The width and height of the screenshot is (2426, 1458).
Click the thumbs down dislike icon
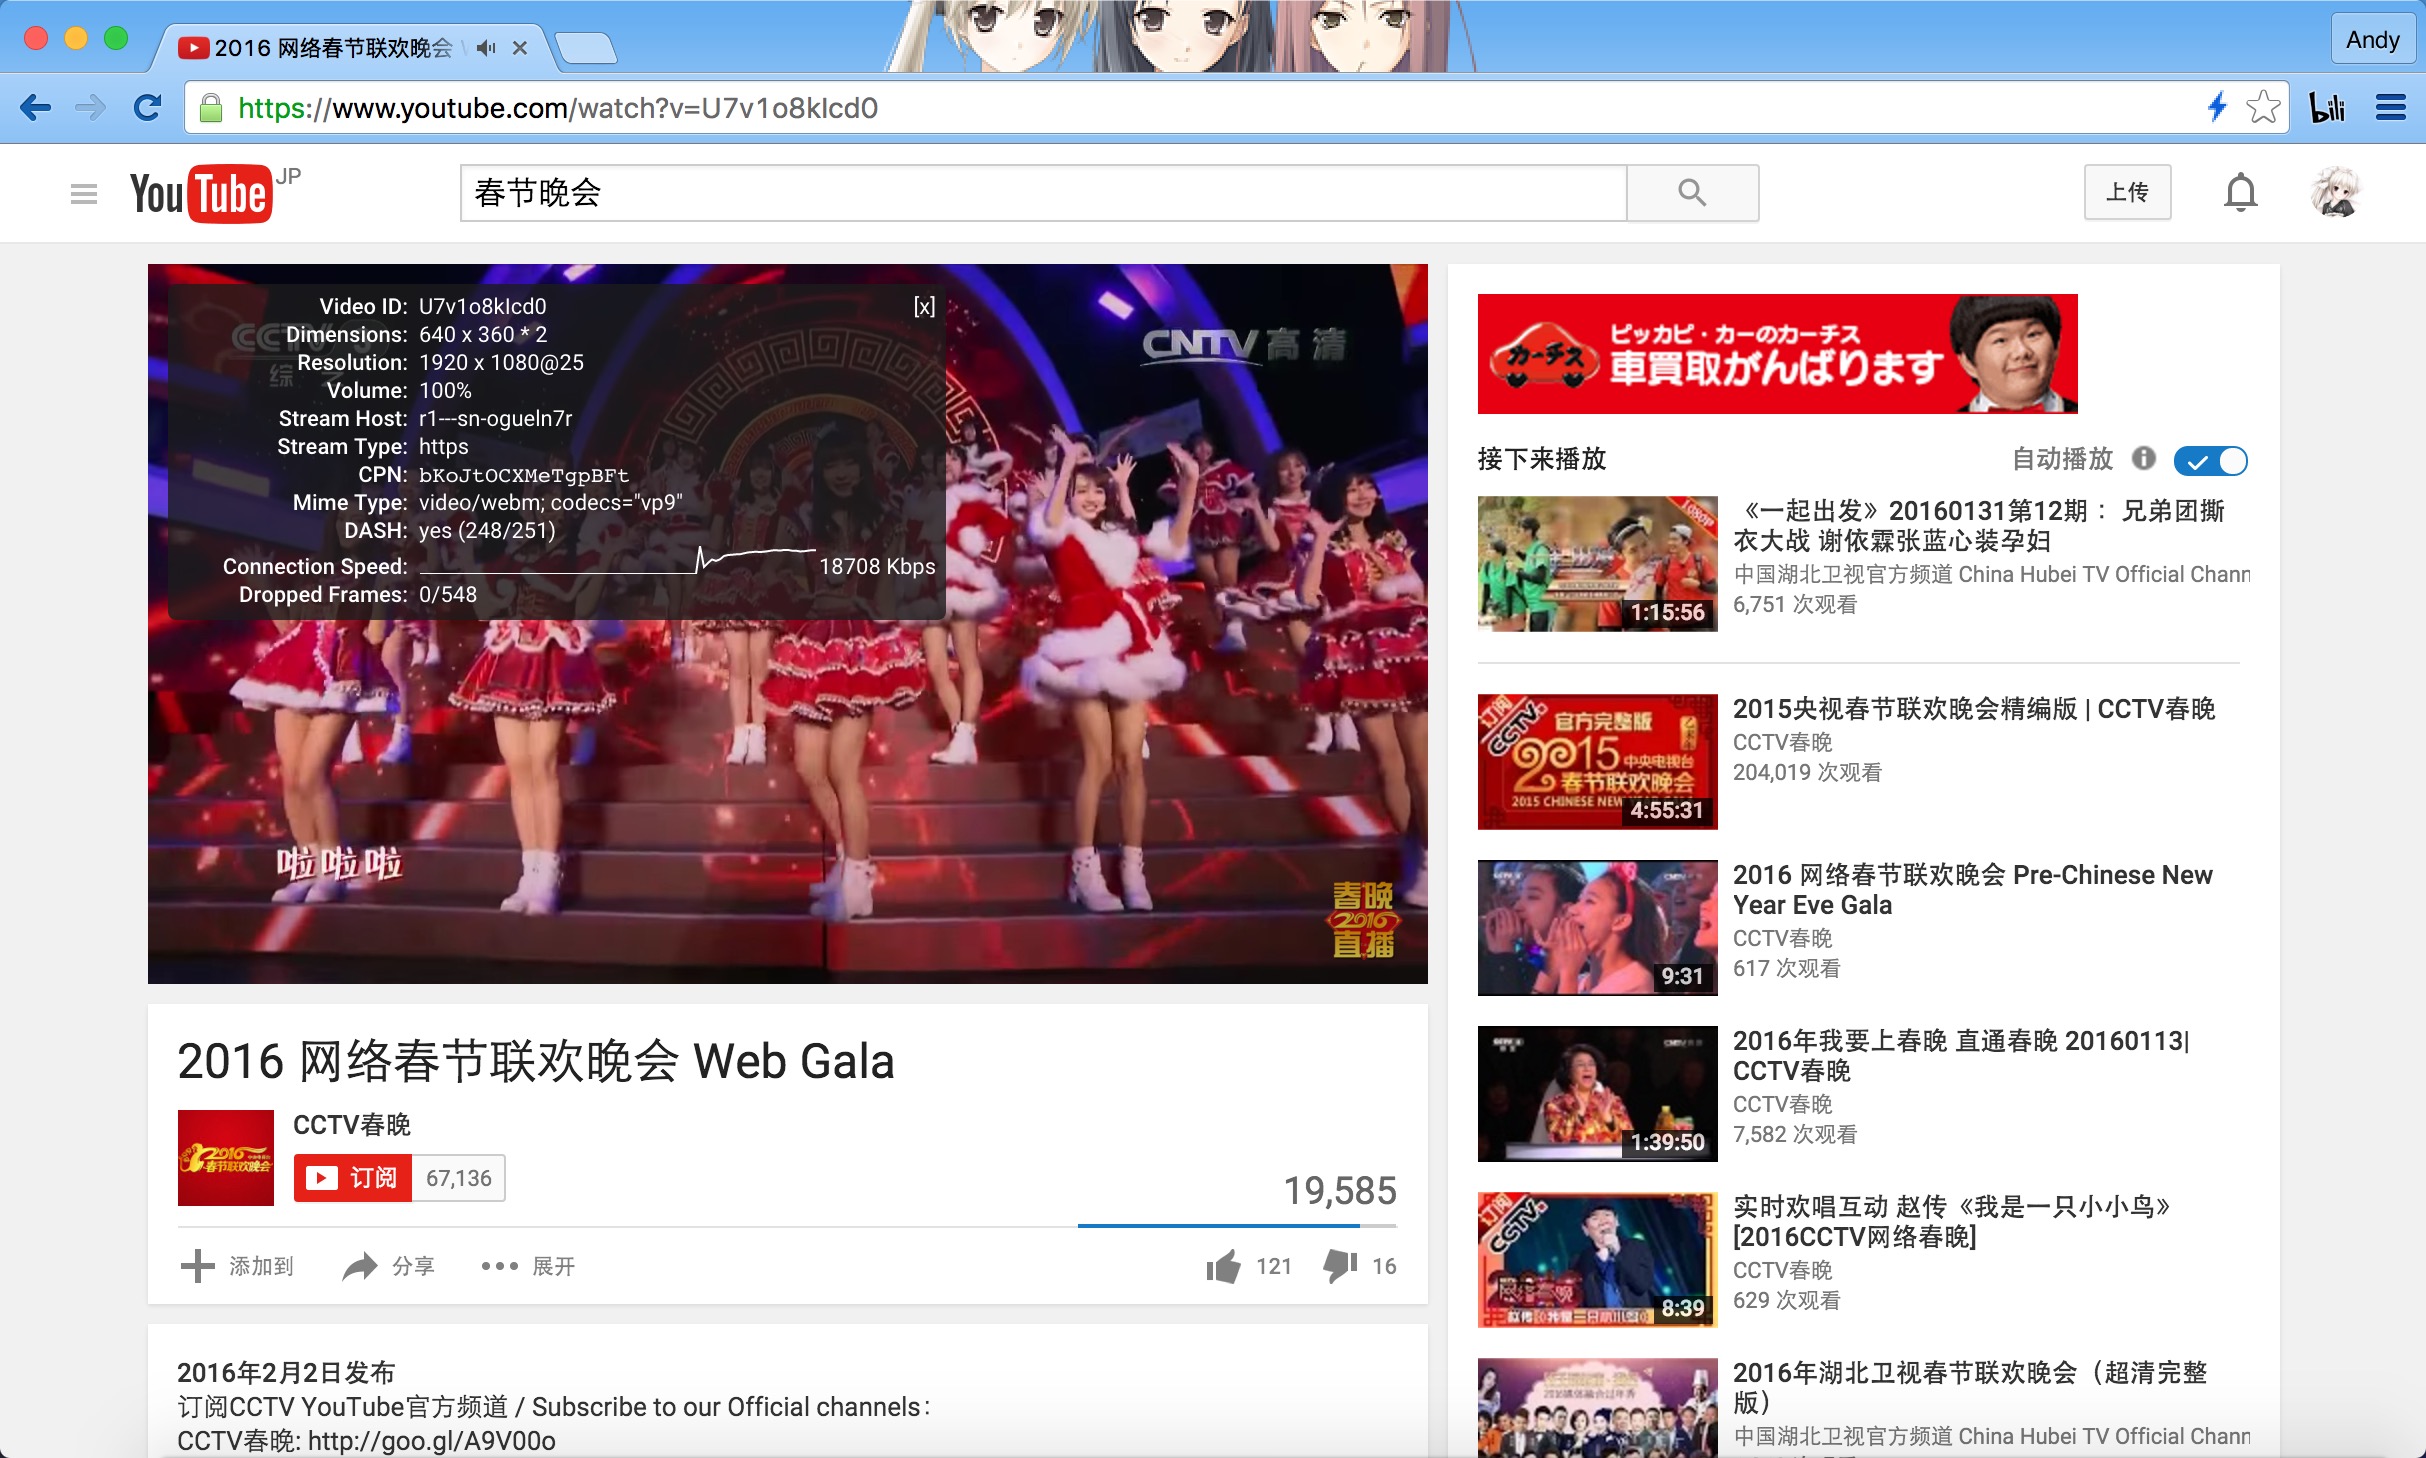point(1339,1266)
